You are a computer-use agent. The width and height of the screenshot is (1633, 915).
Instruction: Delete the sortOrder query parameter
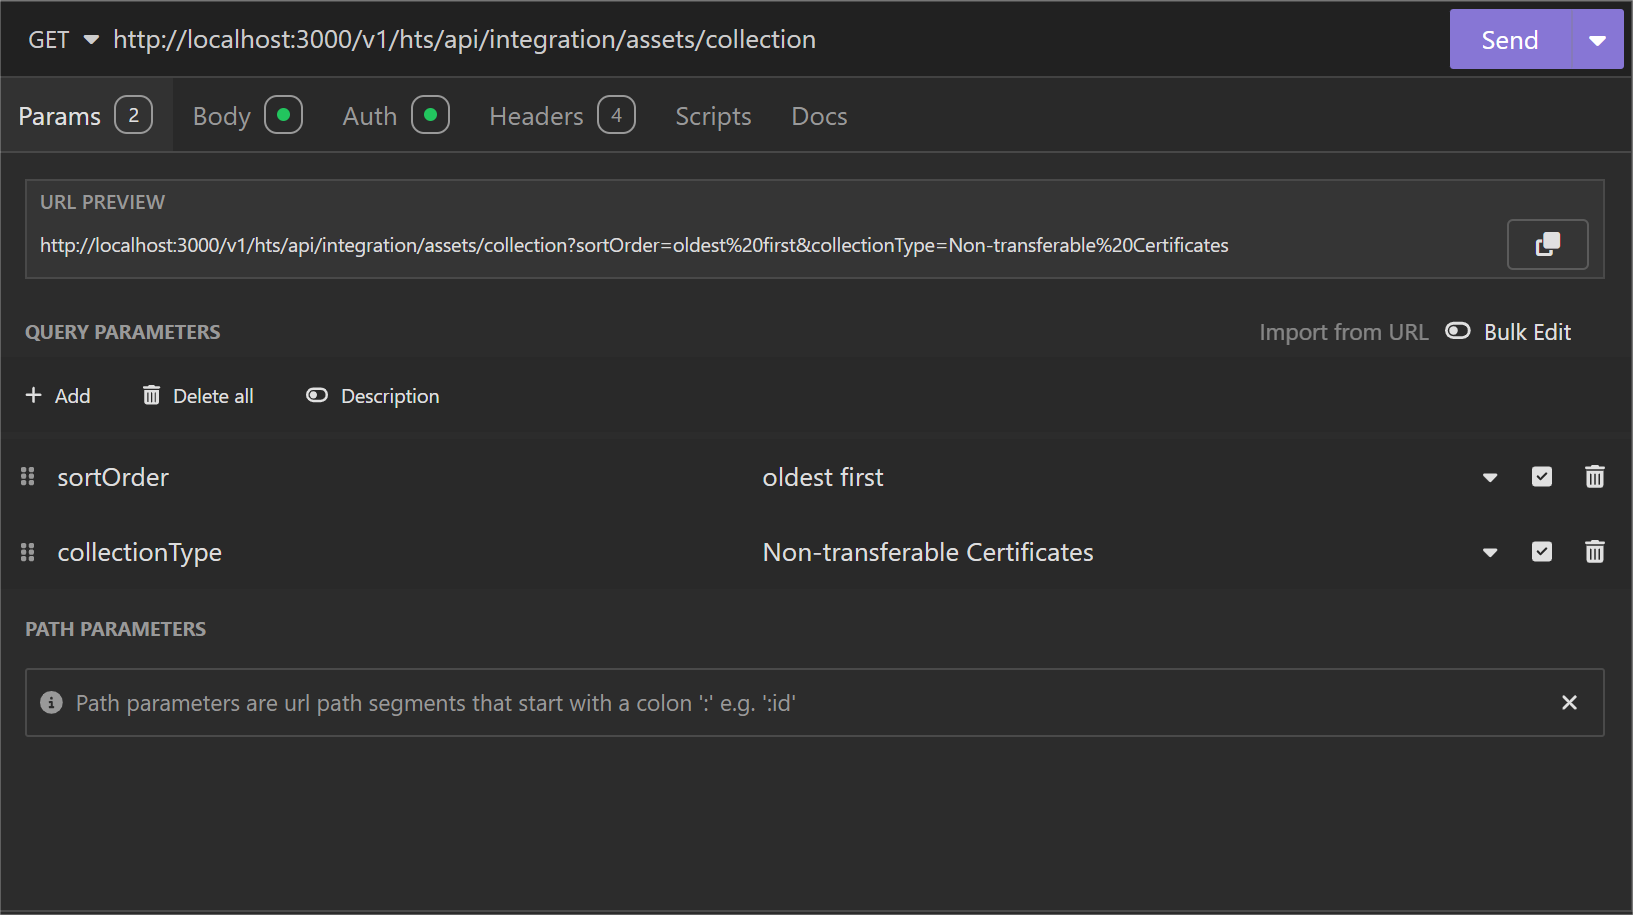point(1594,477)
